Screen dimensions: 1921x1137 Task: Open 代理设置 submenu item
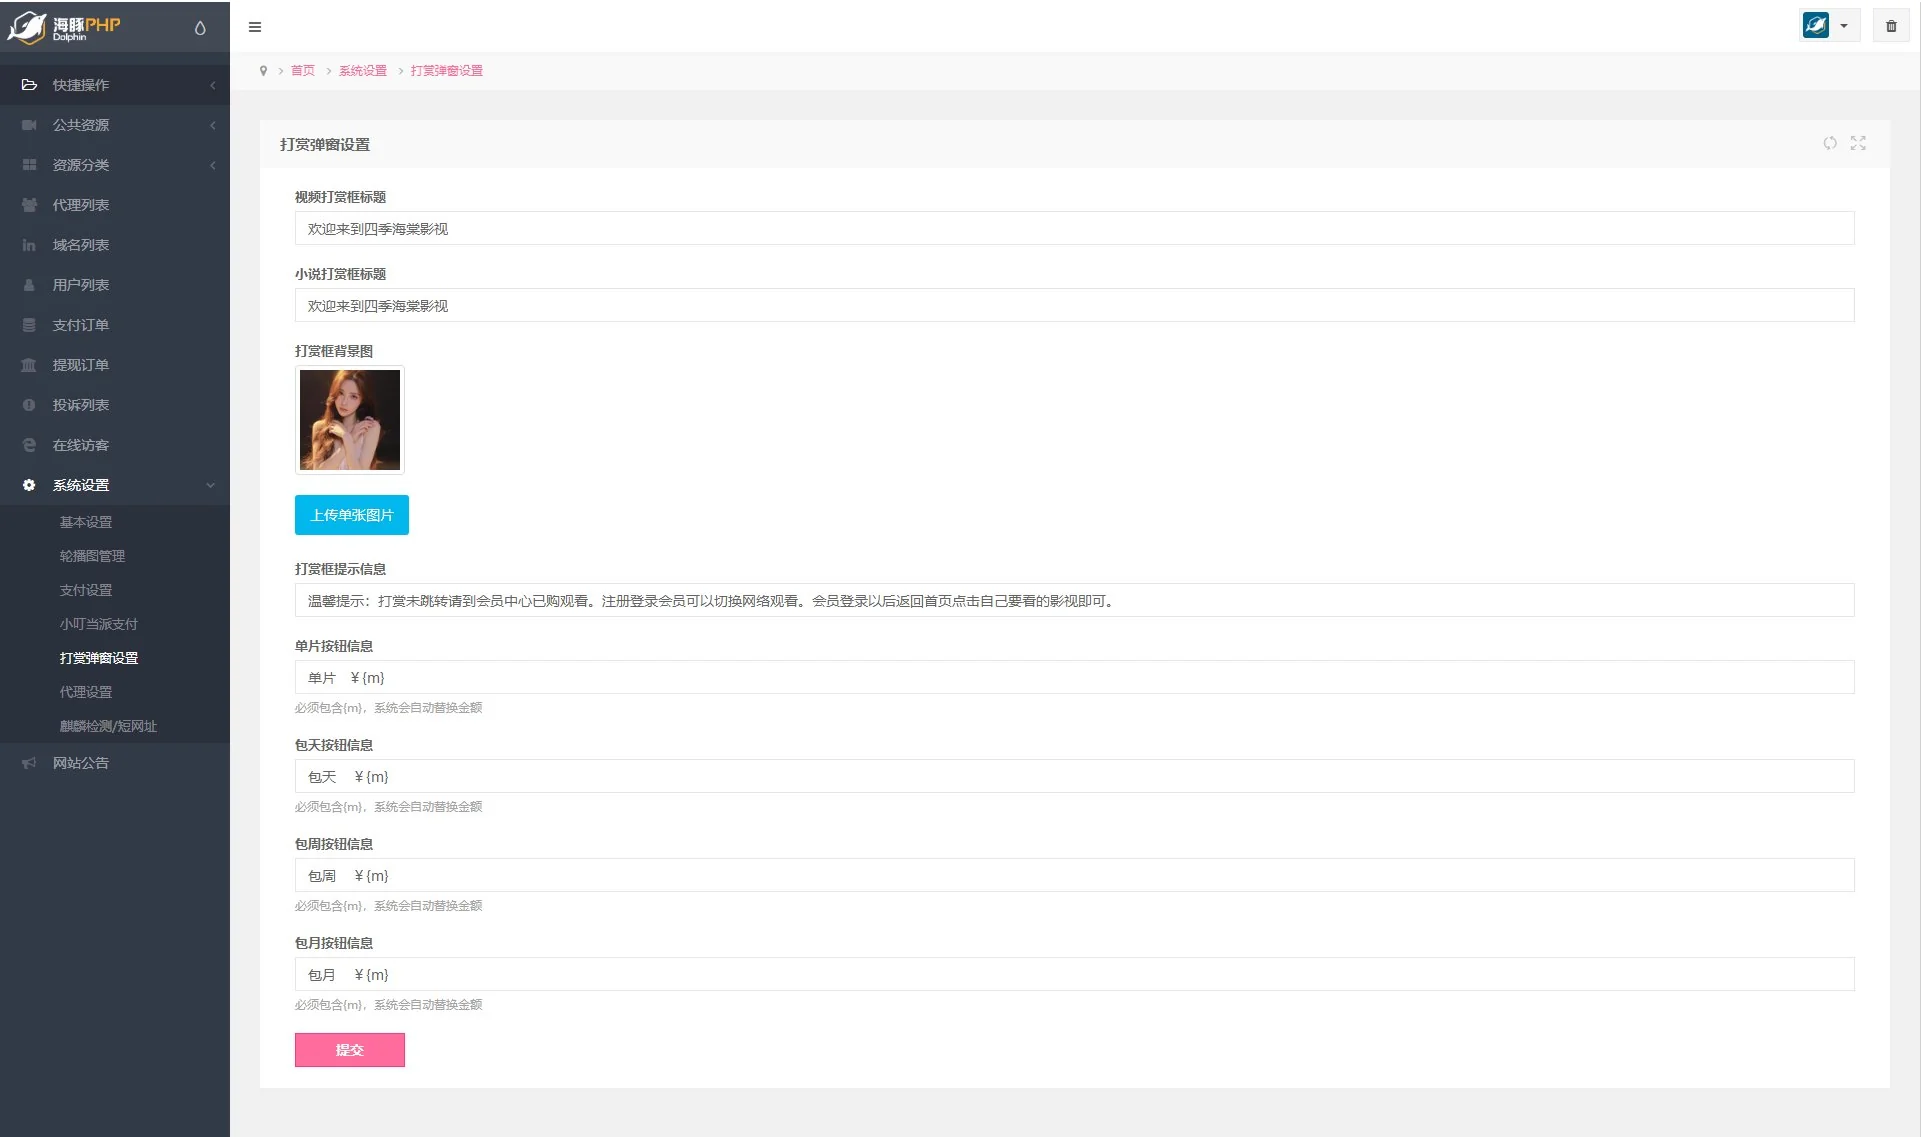tap(86, 692)
